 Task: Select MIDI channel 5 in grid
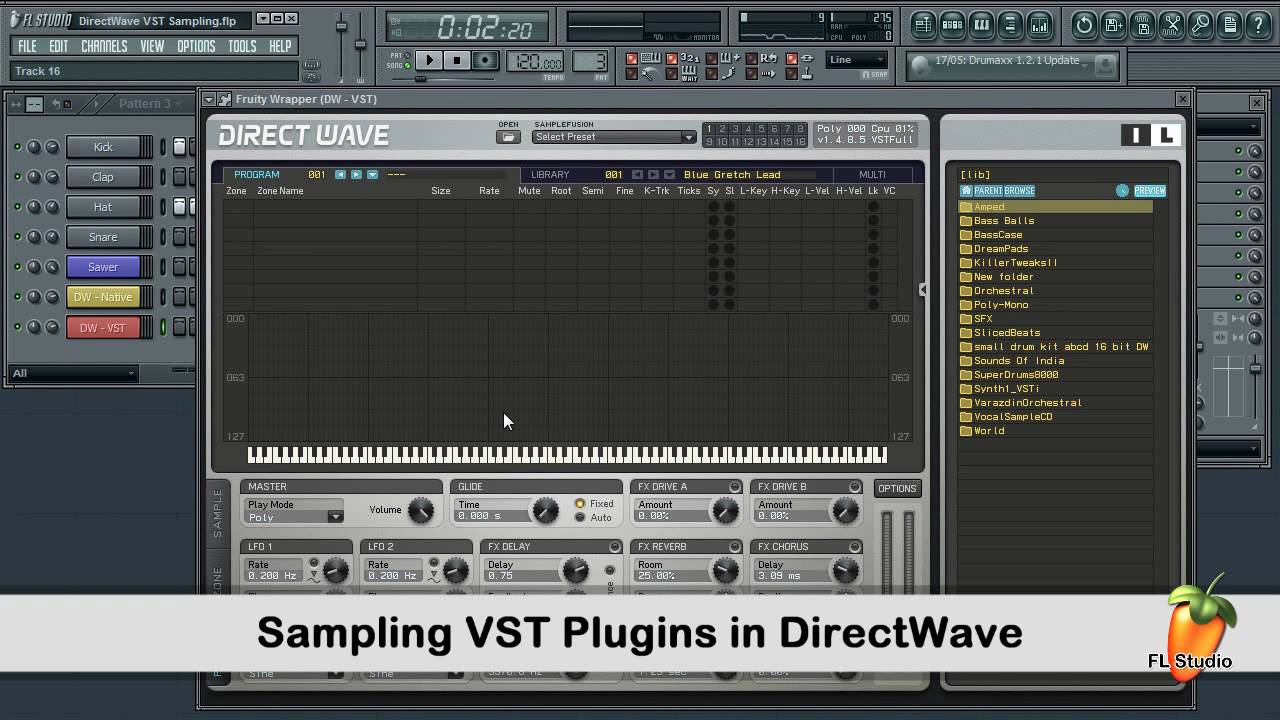pyautogui.click(x=760, y=129)
